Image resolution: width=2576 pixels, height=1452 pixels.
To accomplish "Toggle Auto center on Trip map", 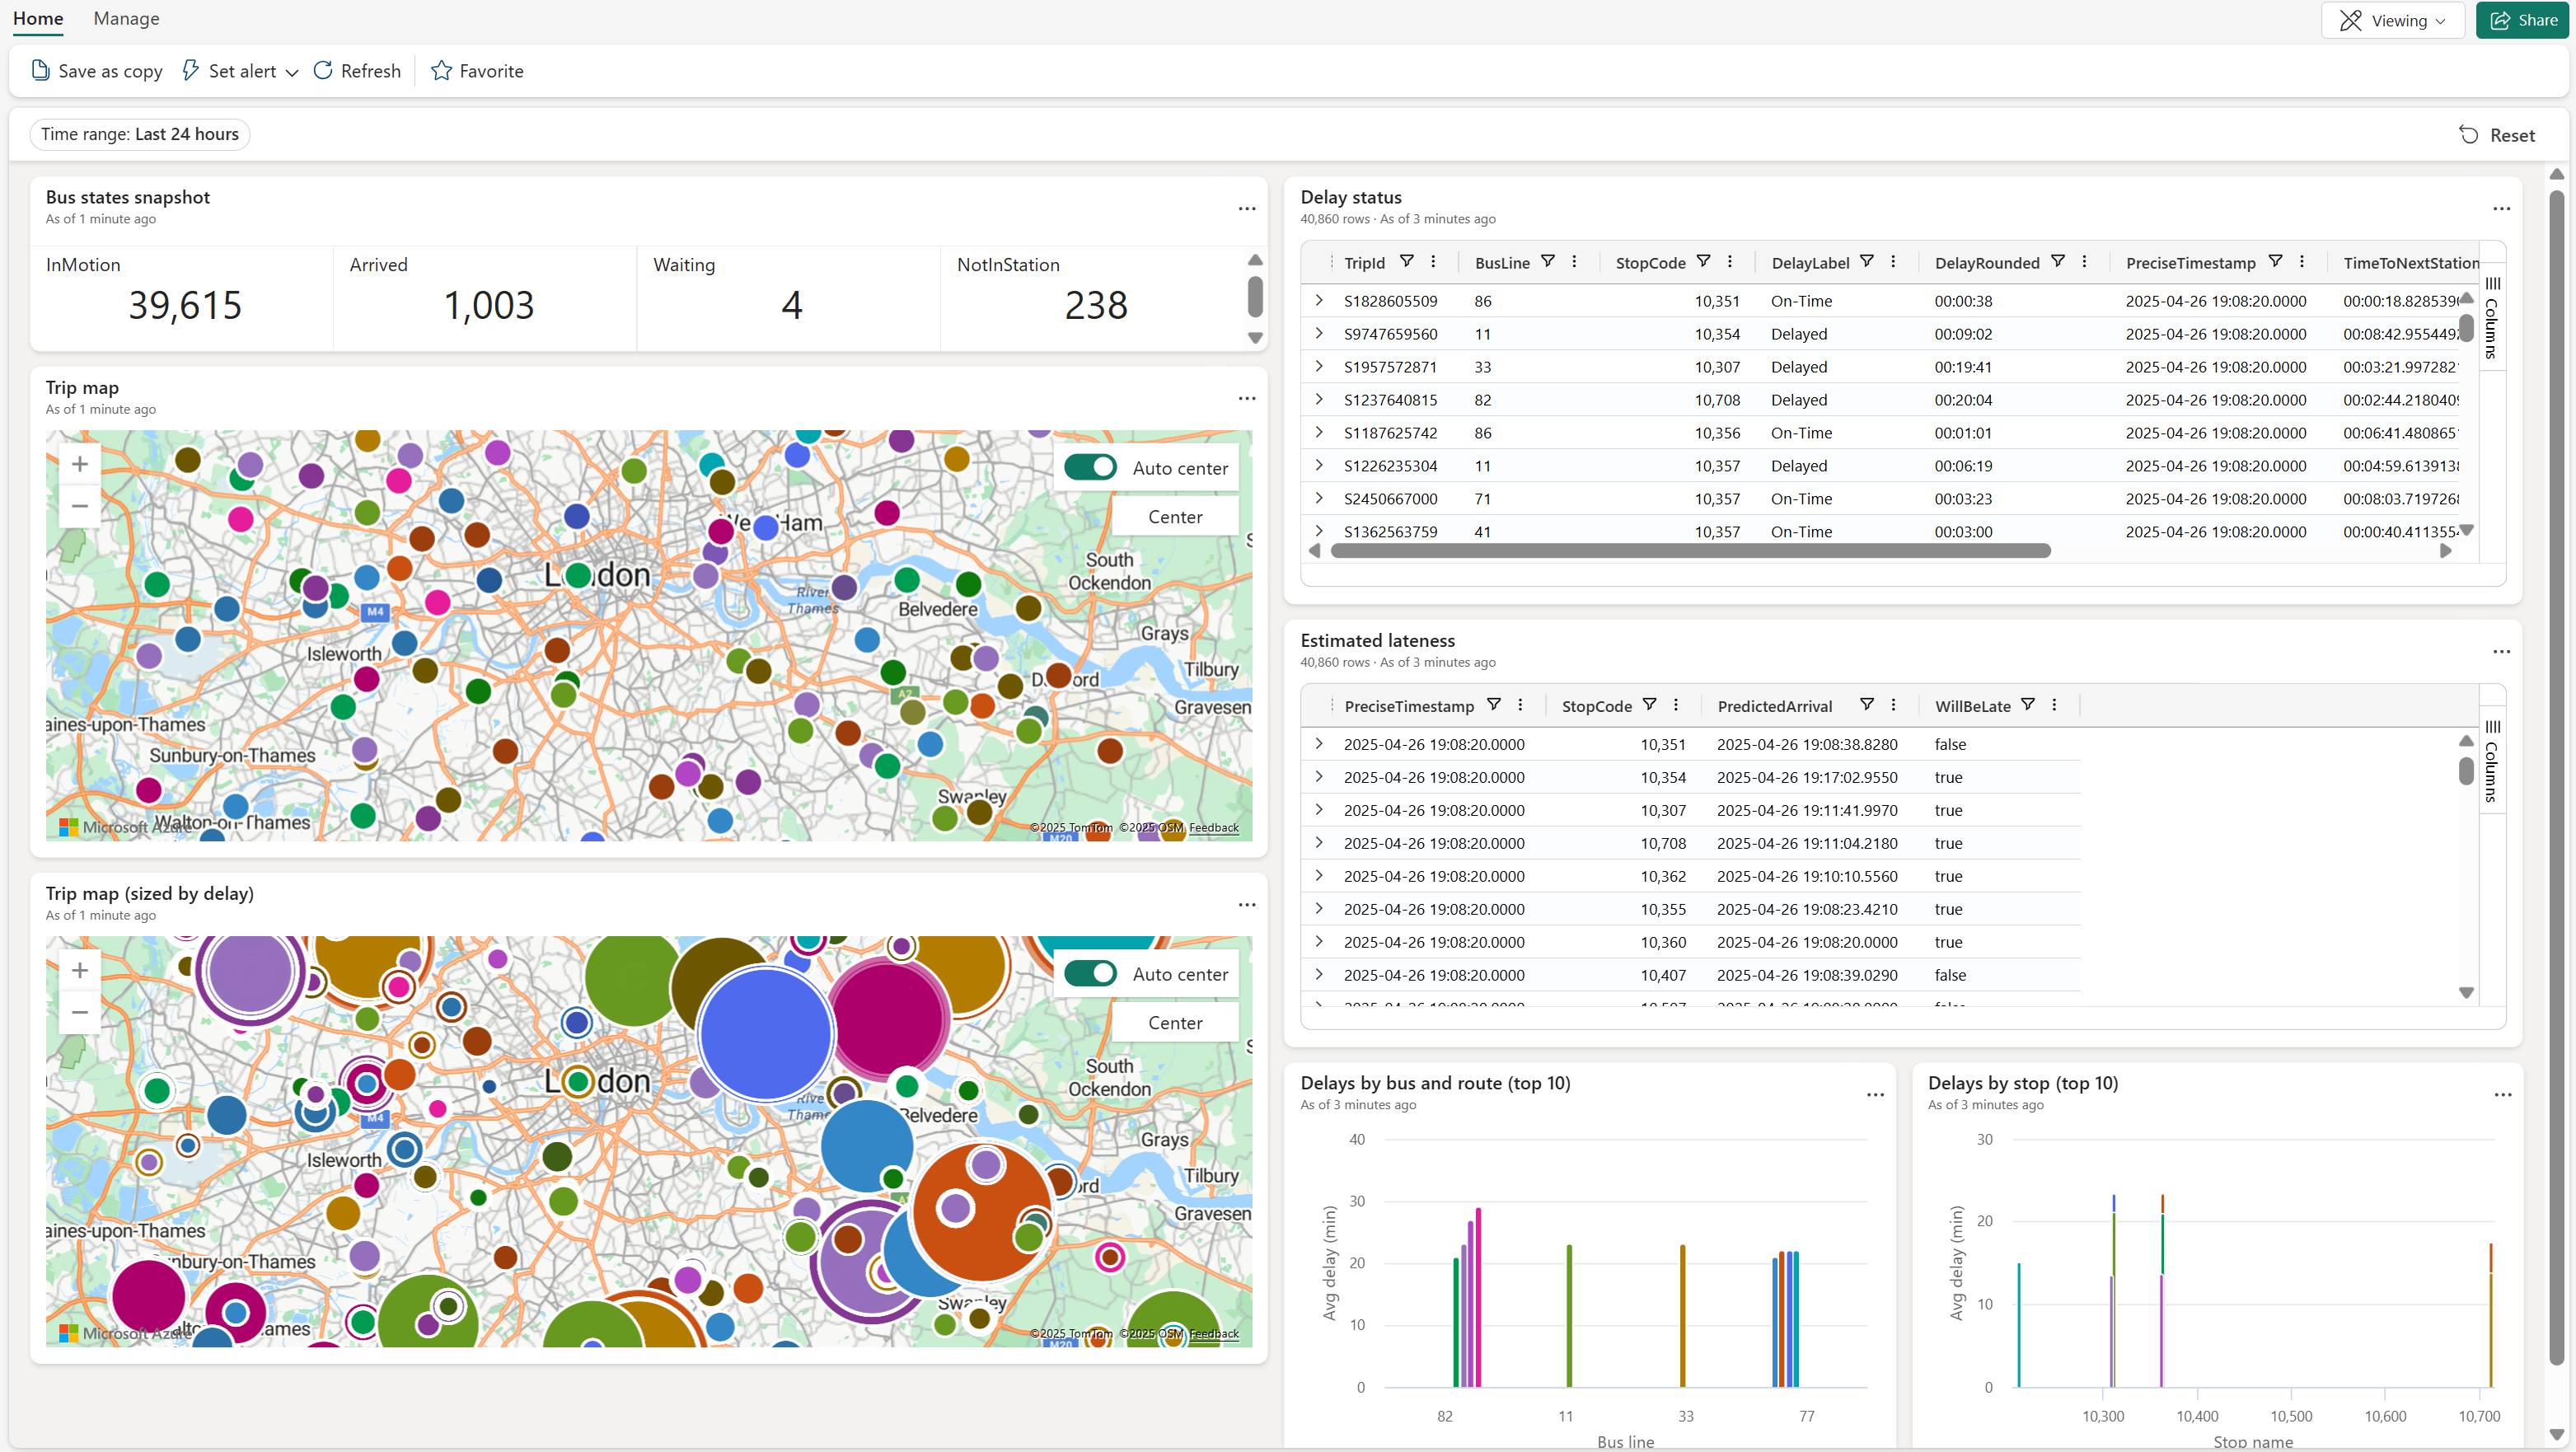I will coord(1090,468).
